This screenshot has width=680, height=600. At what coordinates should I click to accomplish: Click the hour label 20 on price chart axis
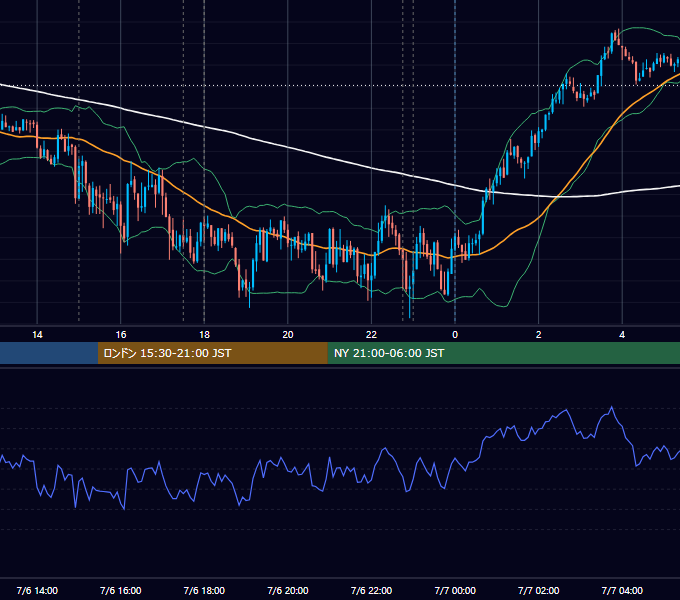[288, 335]
